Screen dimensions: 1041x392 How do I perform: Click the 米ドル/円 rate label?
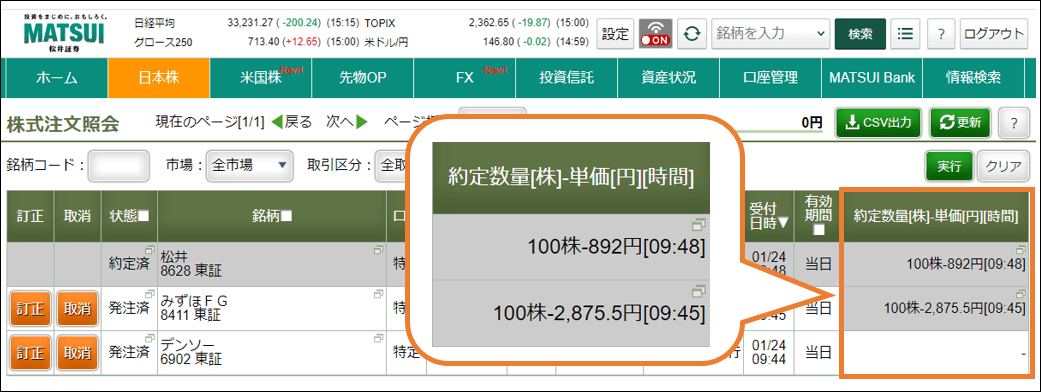click(x=386, y=43)
